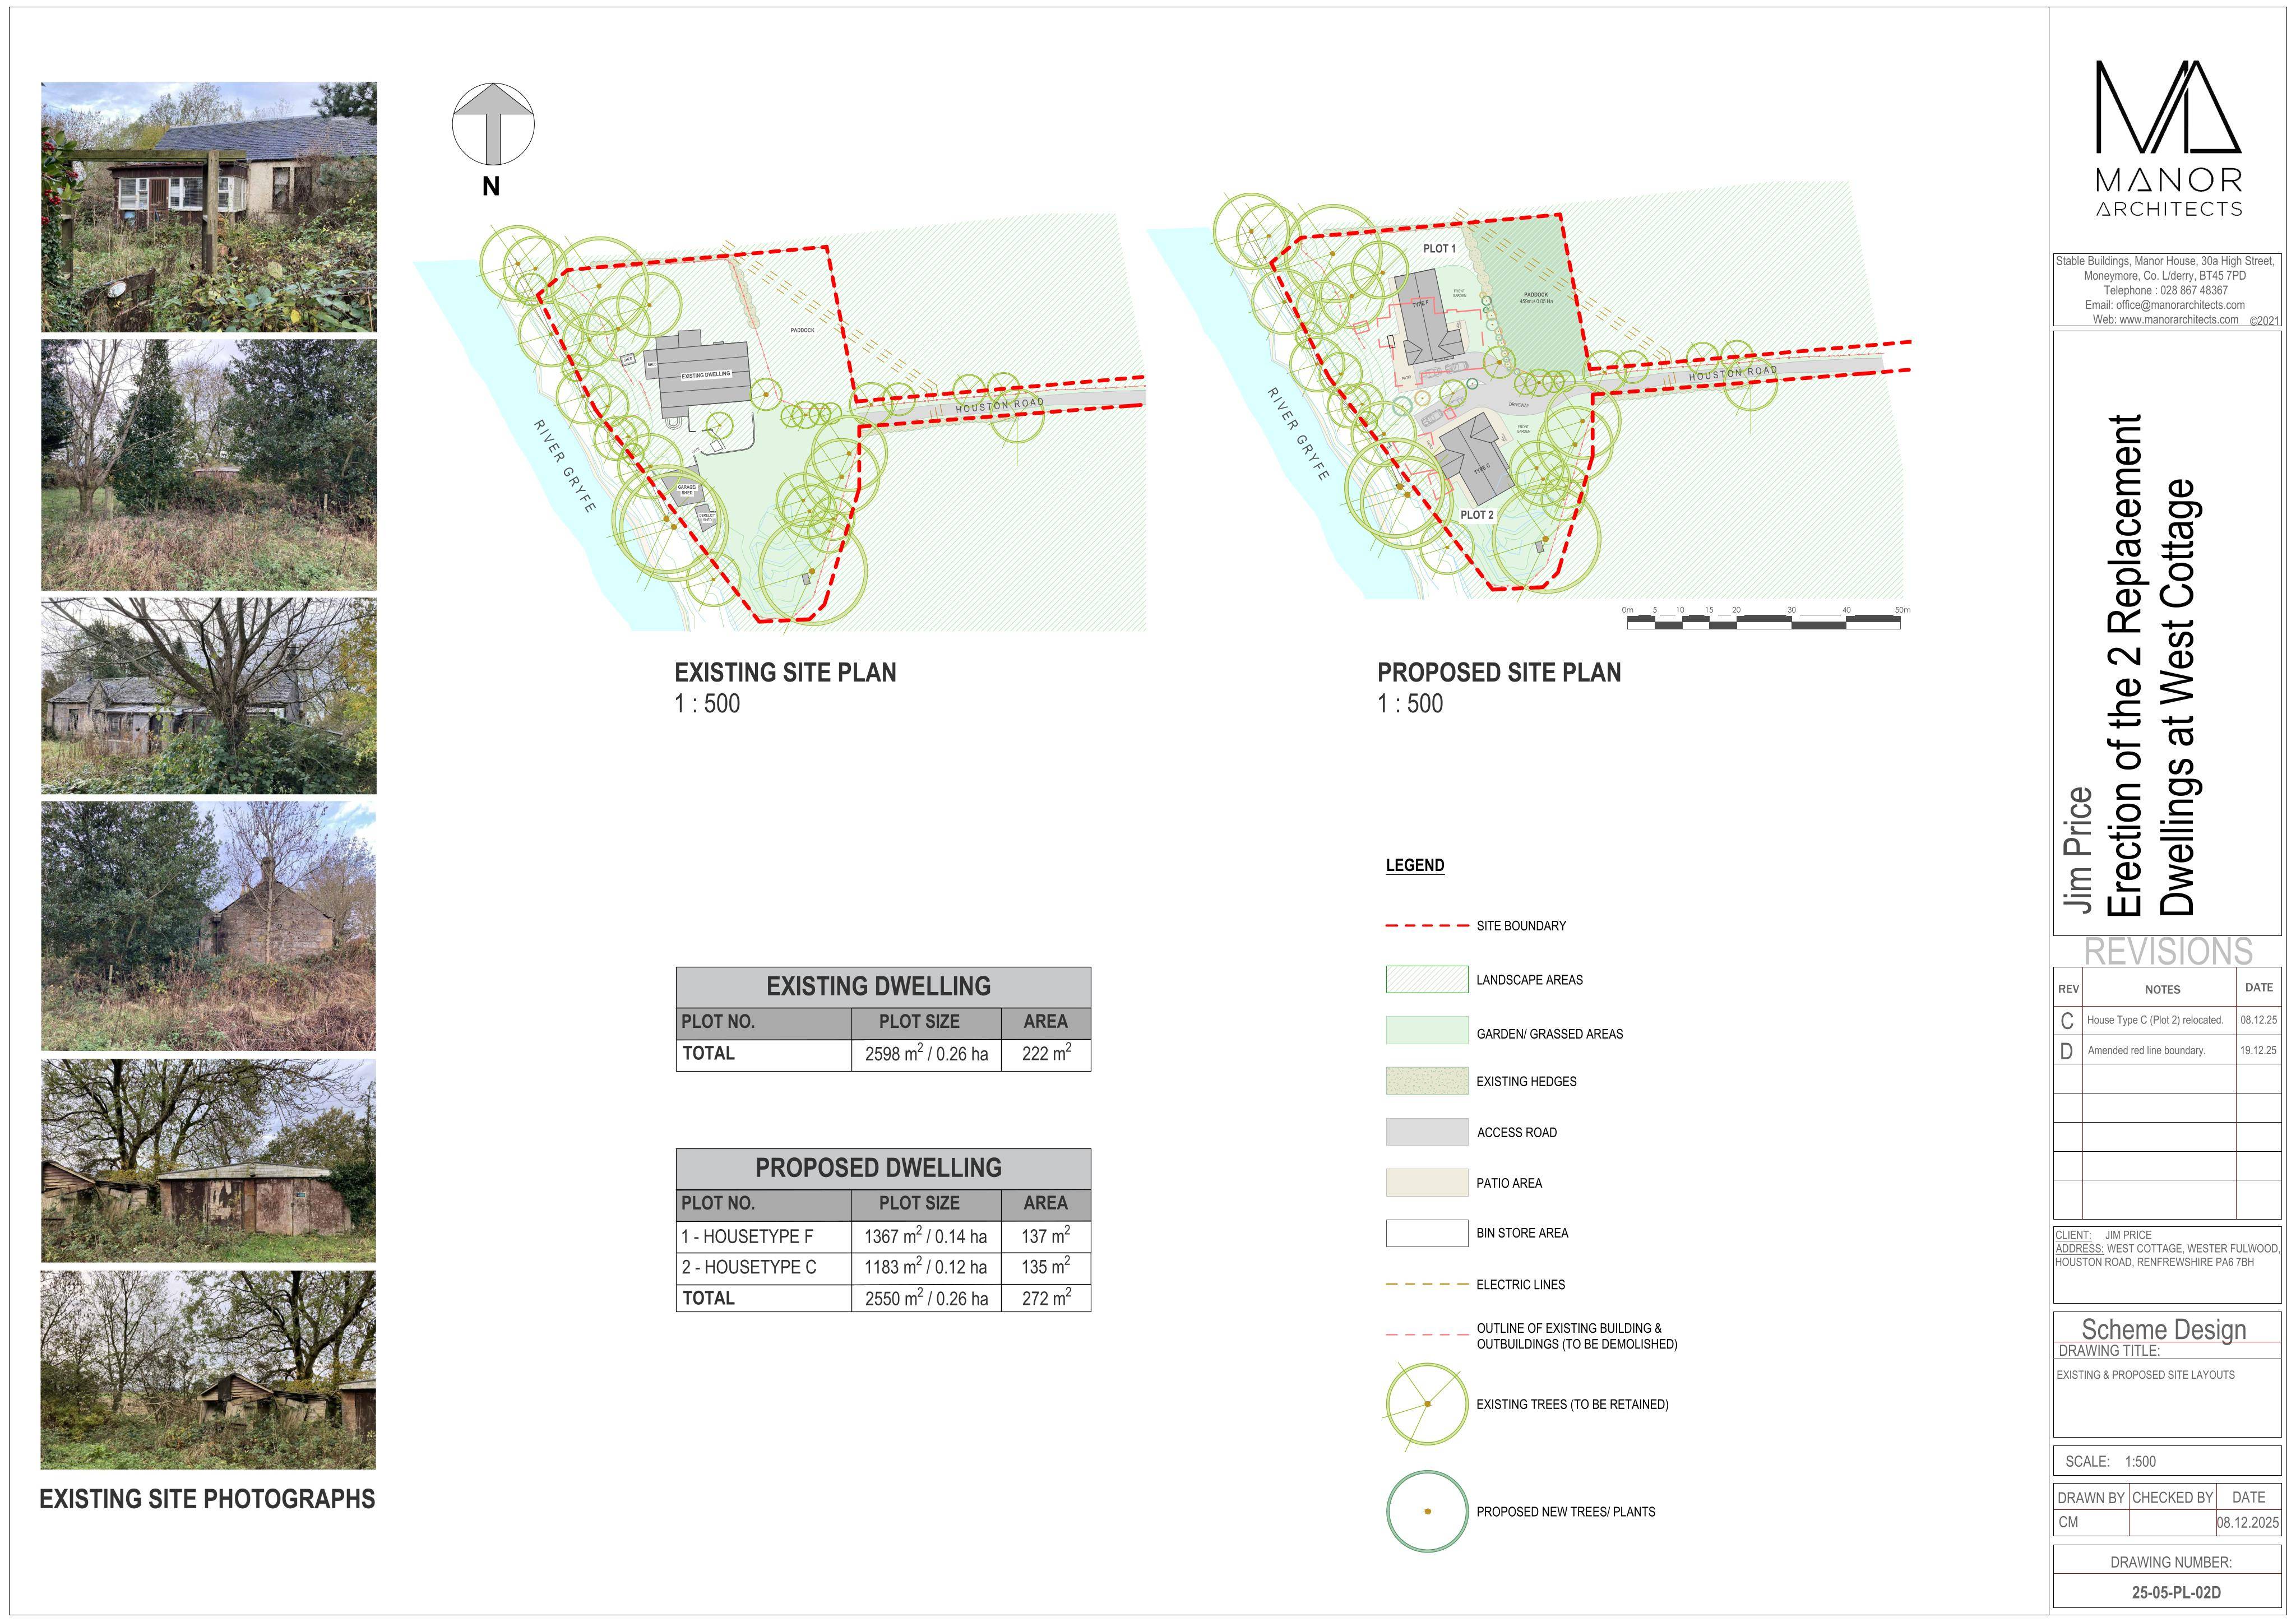2296x1622 pixels.
Task: Pick the Patio Area beige swatch
Action: (1427, 1182)
